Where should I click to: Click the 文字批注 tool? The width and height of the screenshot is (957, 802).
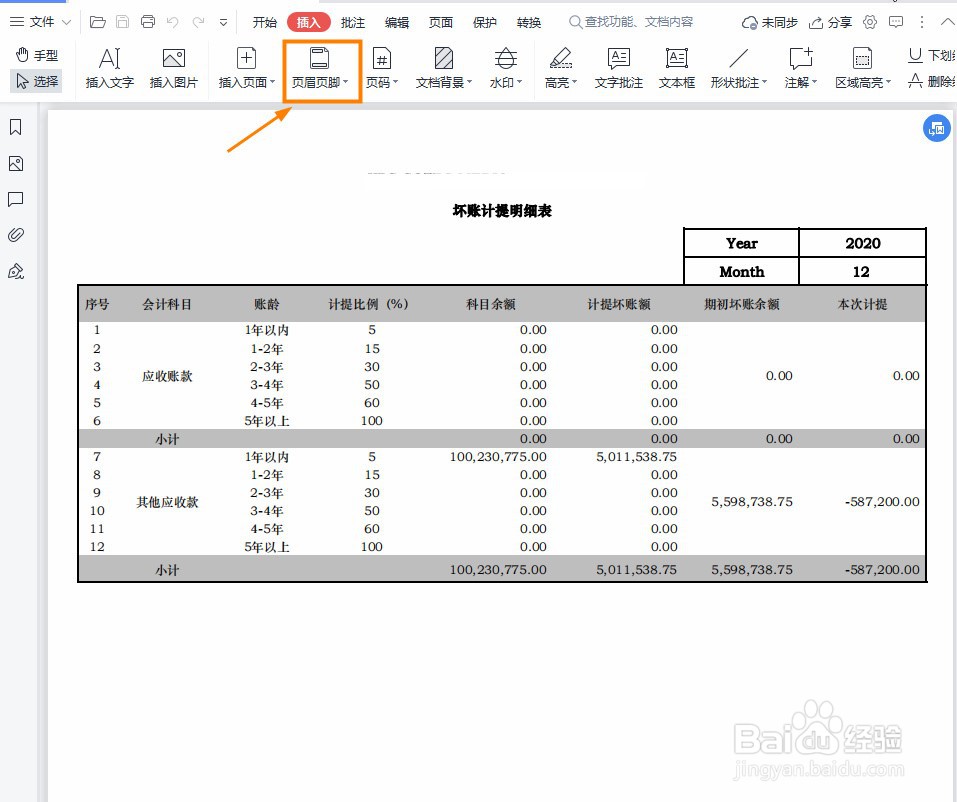pos(619,68)
